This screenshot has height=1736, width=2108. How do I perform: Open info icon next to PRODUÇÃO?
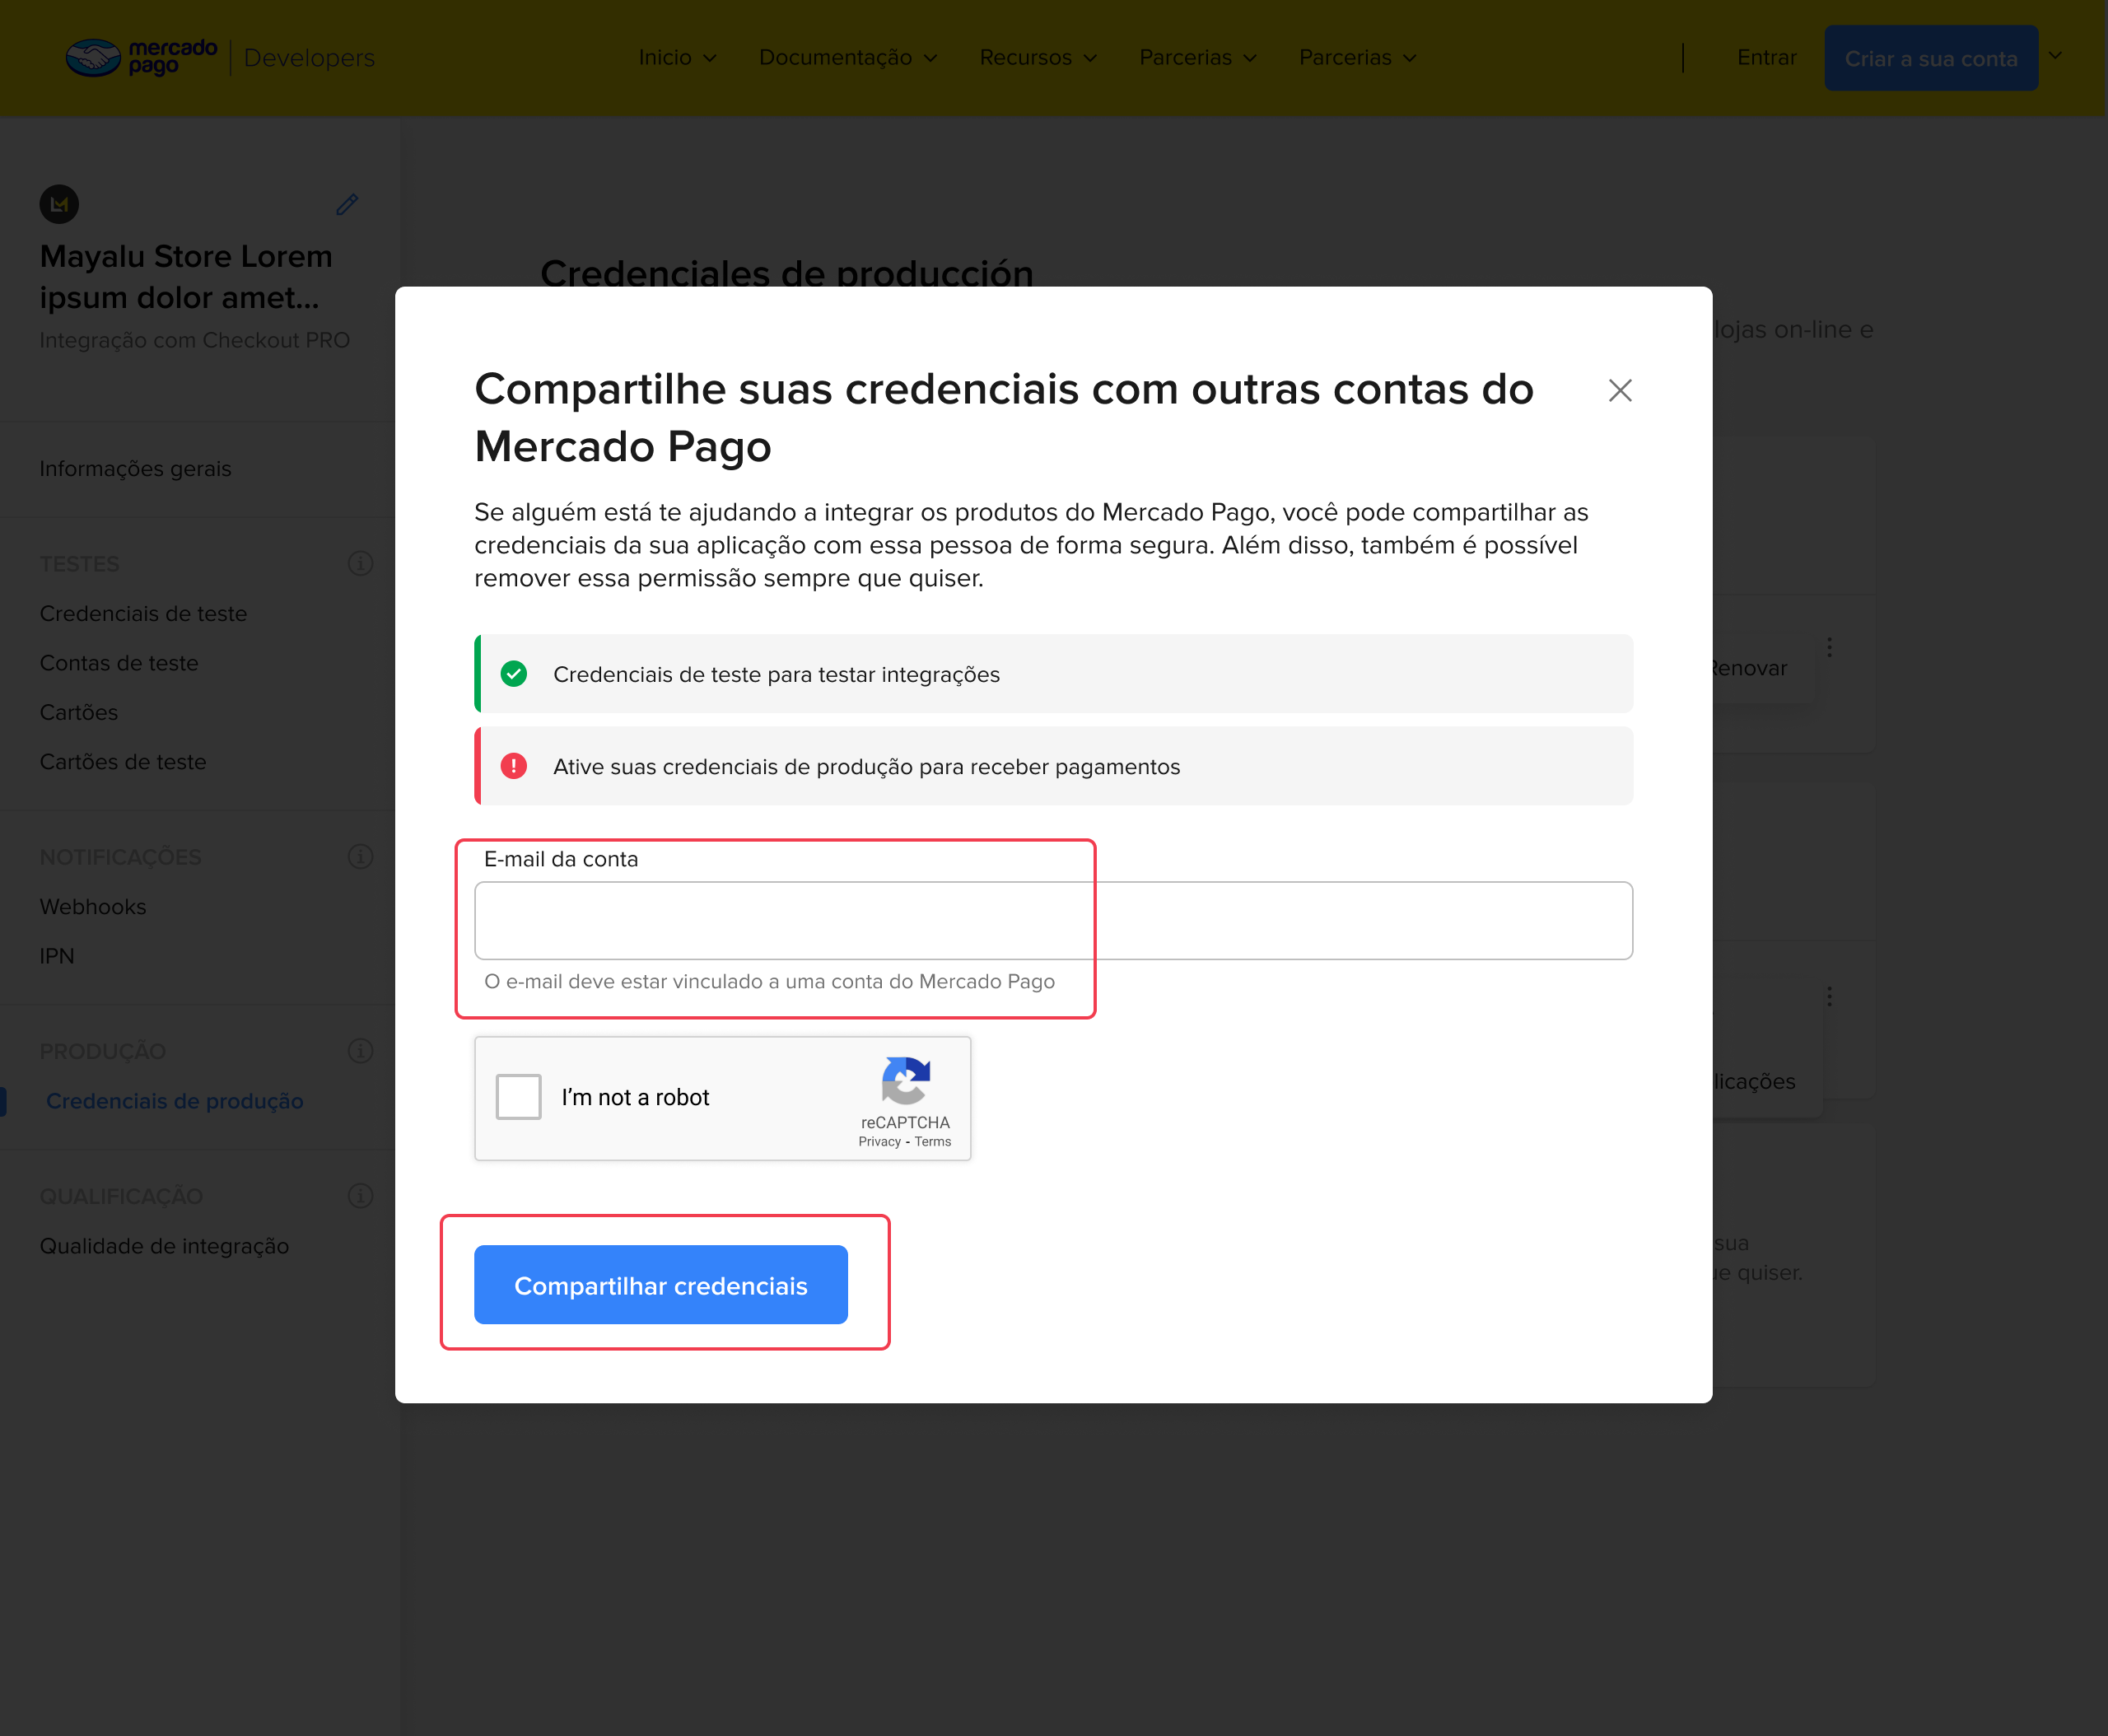pyautogui.click(x=361, y=1051)
